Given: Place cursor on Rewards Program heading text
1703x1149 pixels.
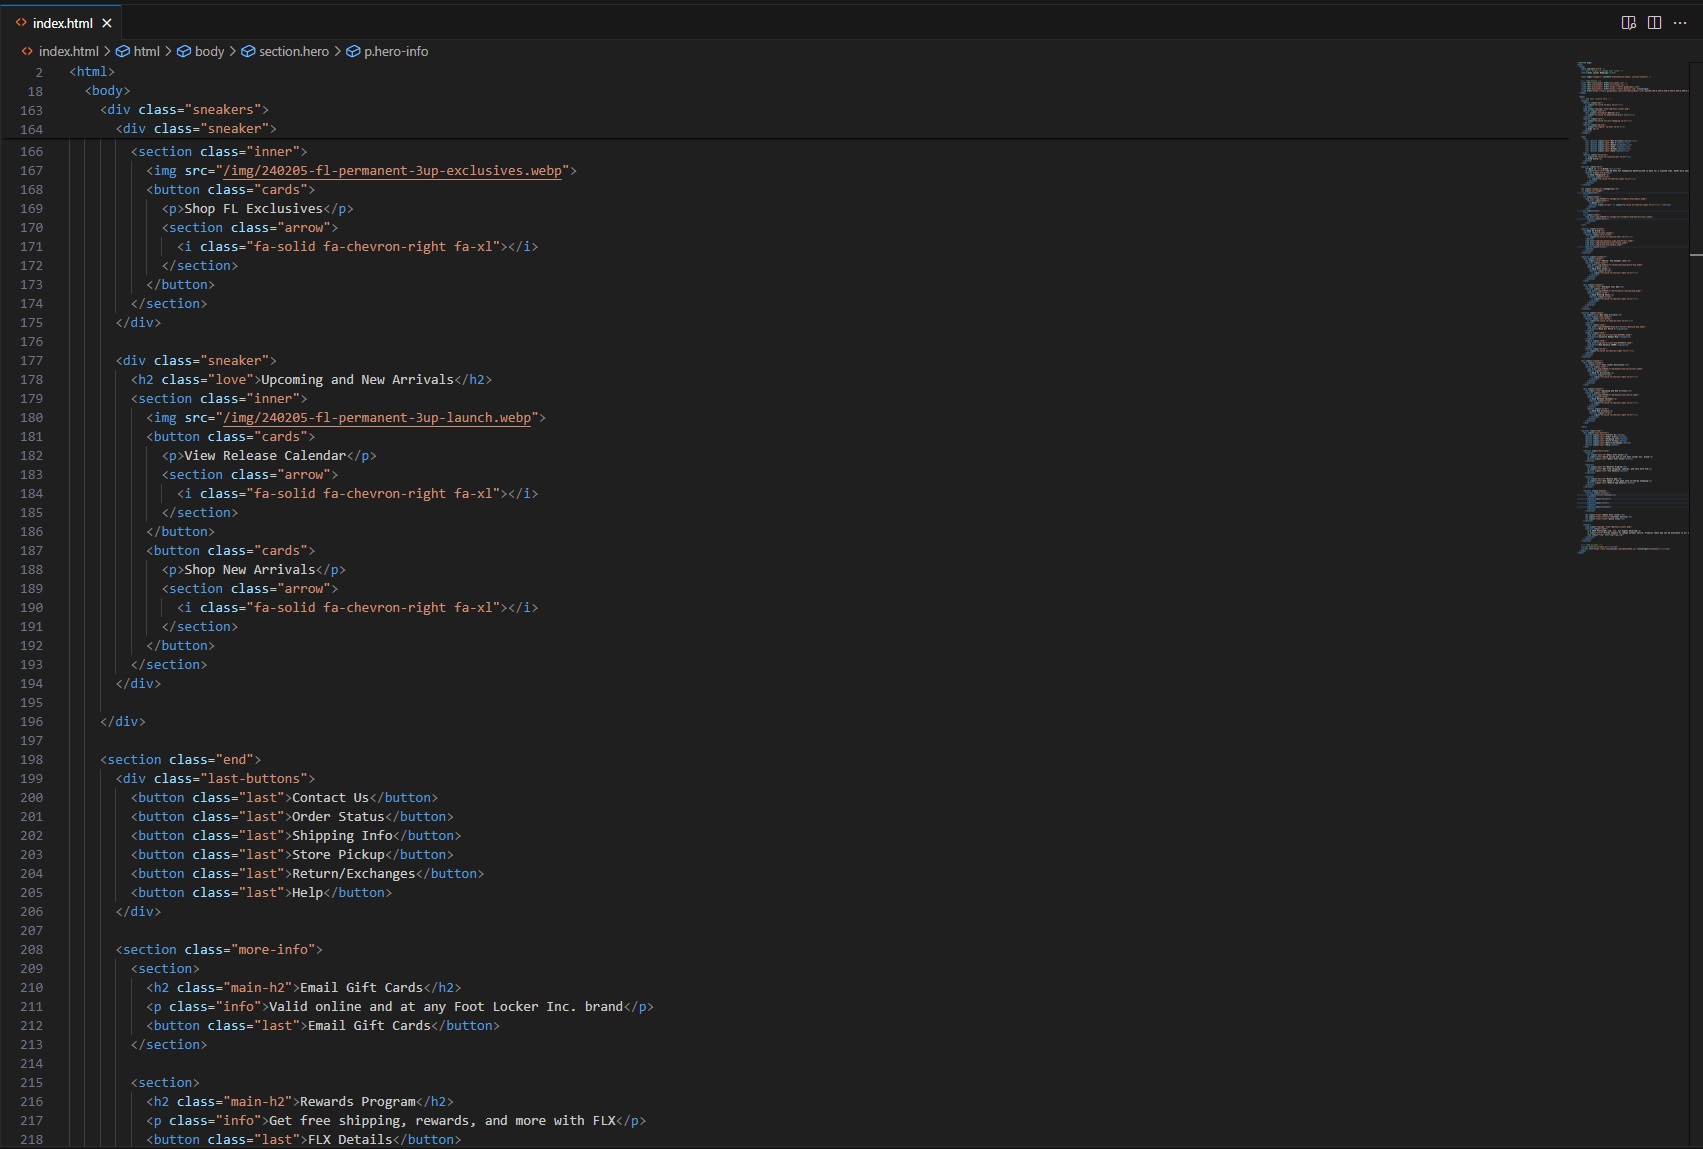Looking at the screenshot, I should tap(357, 1102).
